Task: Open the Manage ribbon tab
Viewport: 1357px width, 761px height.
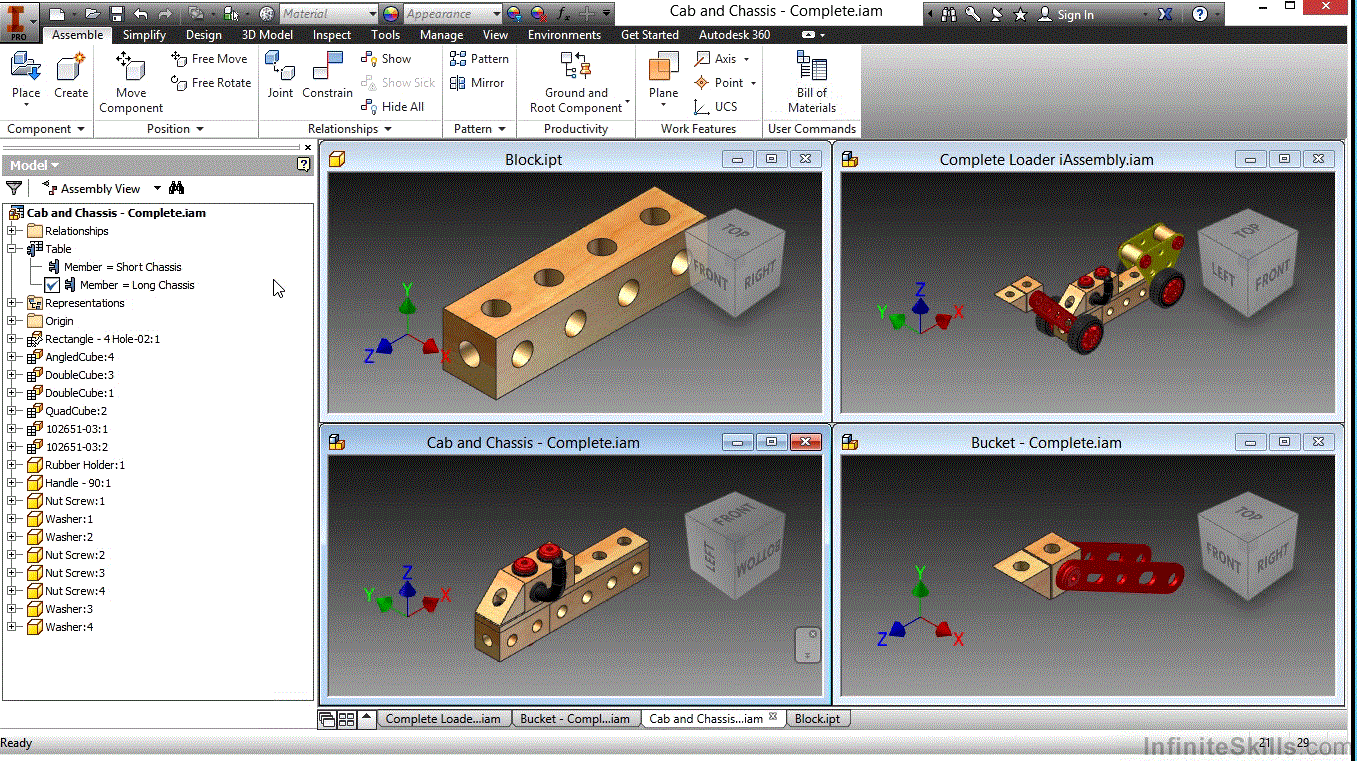Action: (x=441, y=35)
